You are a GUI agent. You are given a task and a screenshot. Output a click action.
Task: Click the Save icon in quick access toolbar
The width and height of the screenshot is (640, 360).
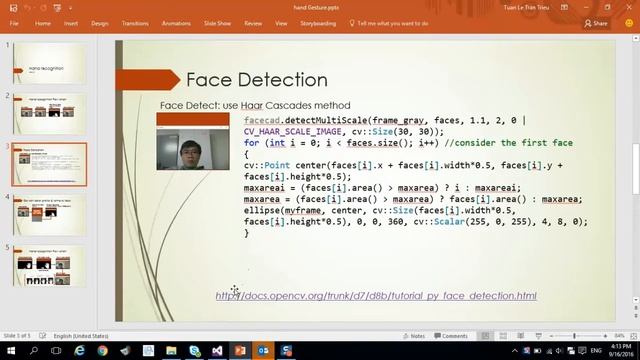click(x=13, y=8)
